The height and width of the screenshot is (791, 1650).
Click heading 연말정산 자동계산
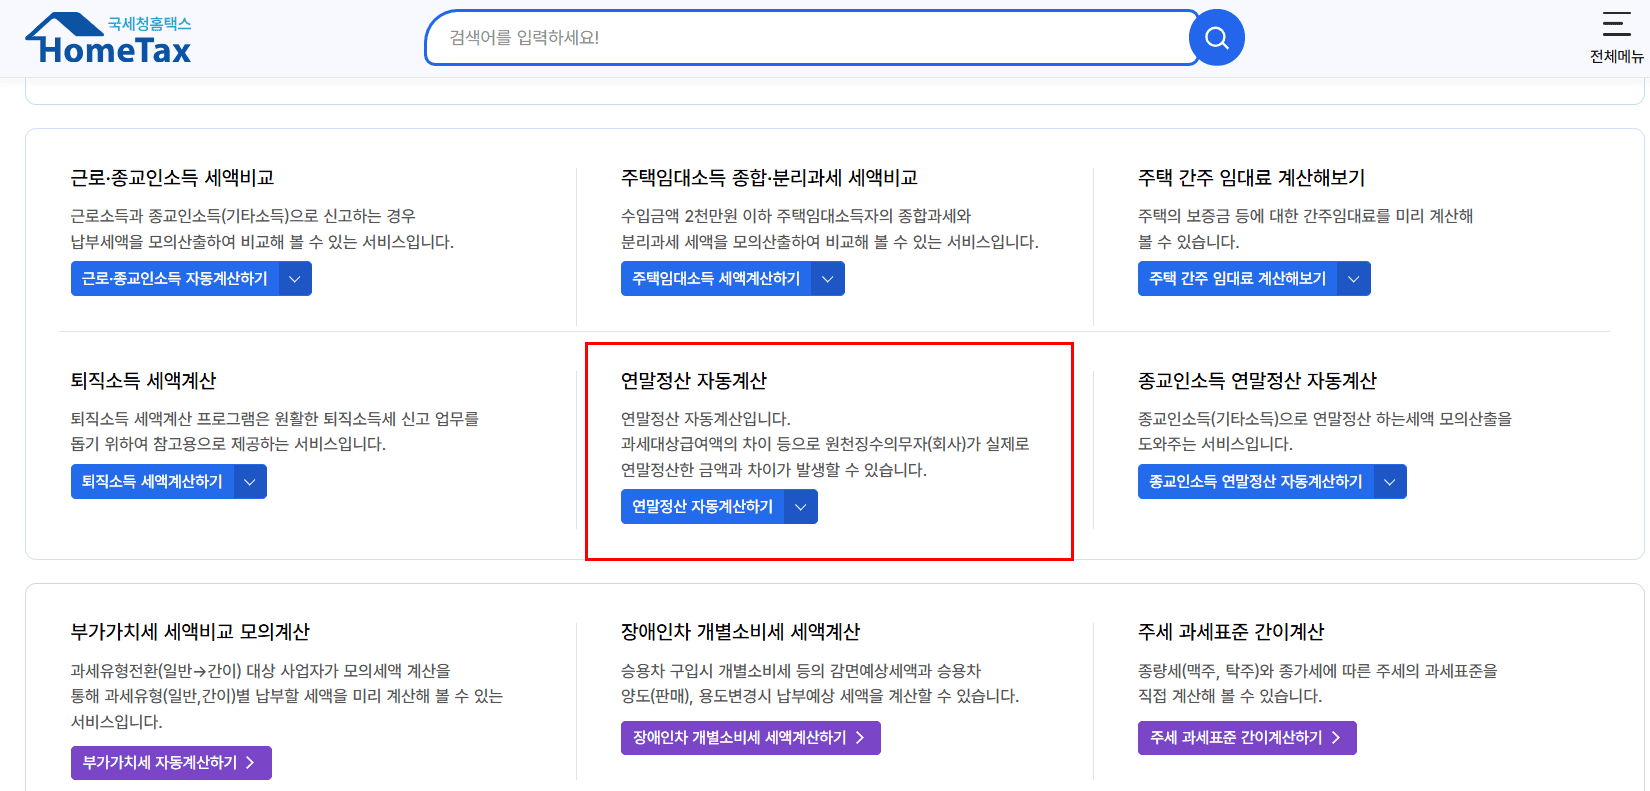(x=694, y=381)
